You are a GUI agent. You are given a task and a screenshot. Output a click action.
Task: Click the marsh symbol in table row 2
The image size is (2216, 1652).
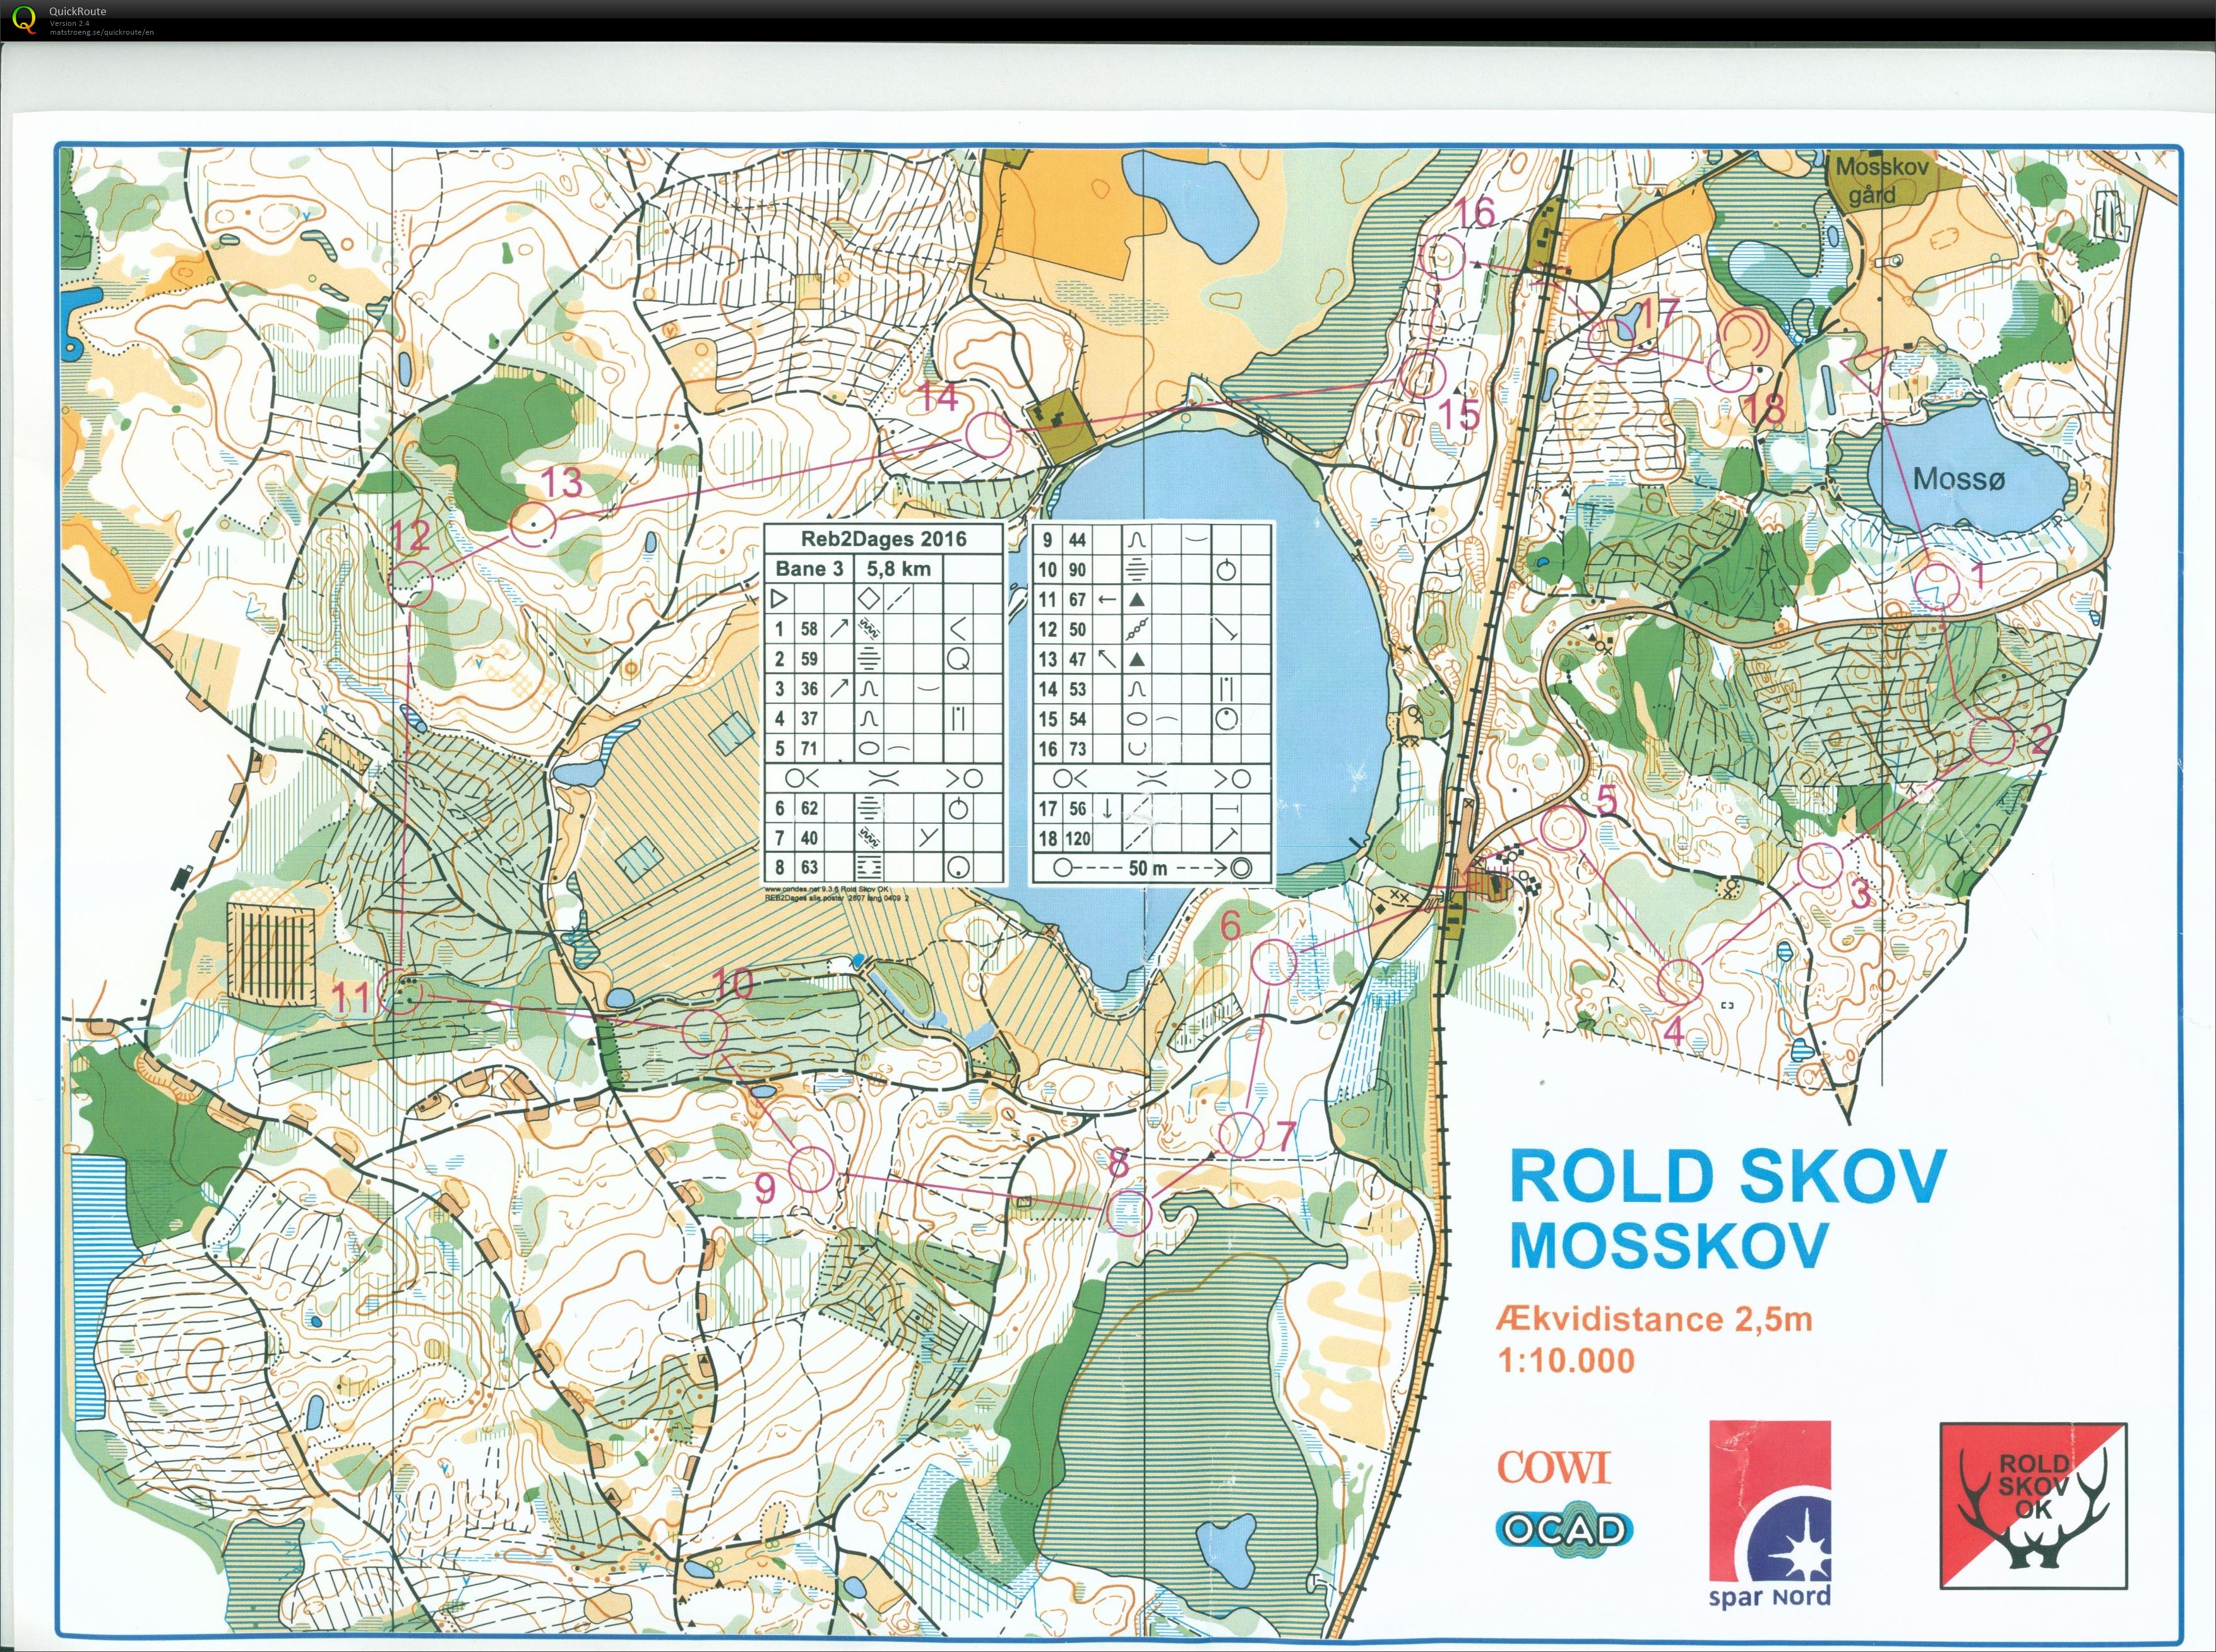tap(869, 658)
